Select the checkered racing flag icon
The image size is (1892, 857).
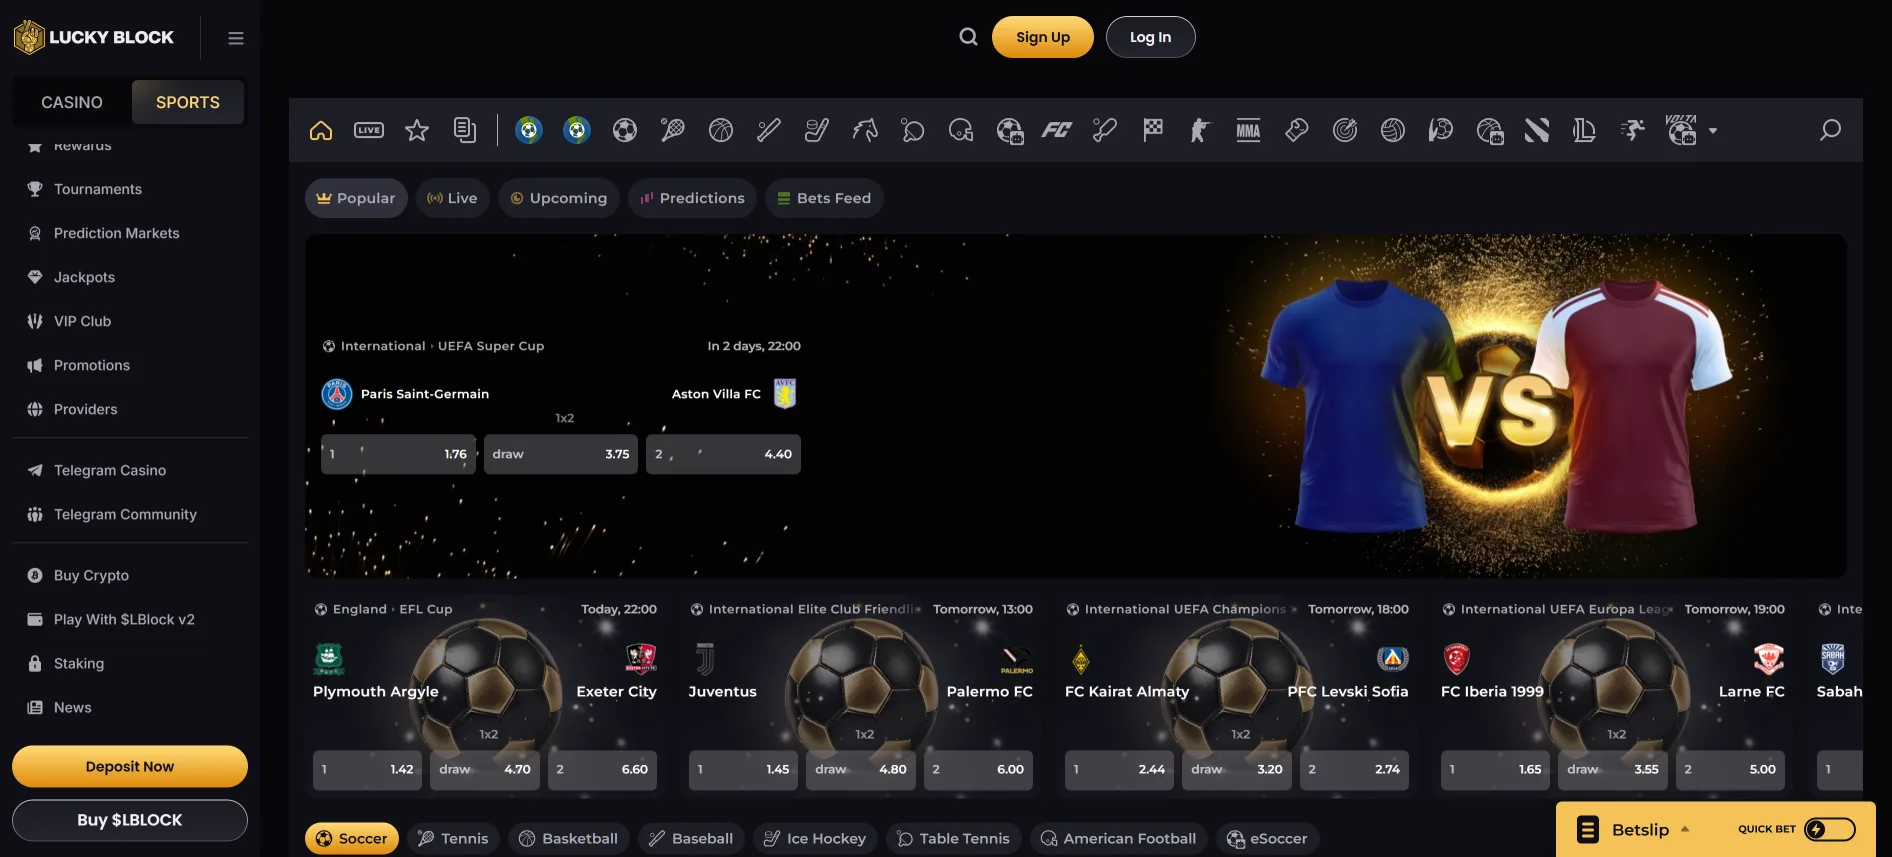(1153, 130)
